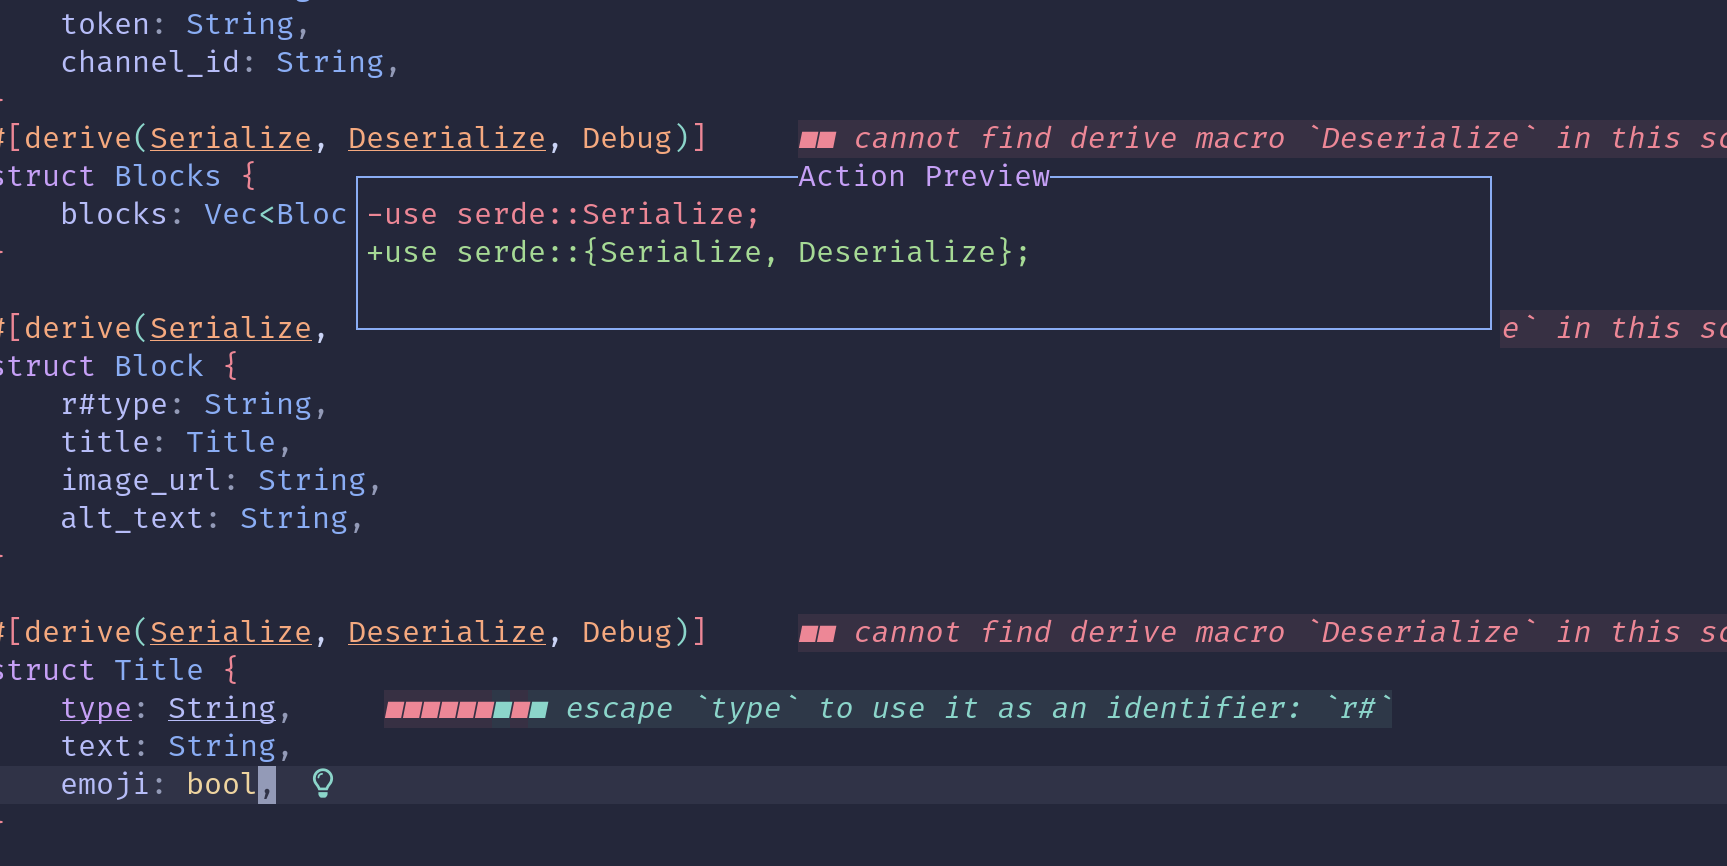This screenshot has height=866, width=1727.
Task: Click the escape `type` identifier hint text
Action: [x=975, y=708]
